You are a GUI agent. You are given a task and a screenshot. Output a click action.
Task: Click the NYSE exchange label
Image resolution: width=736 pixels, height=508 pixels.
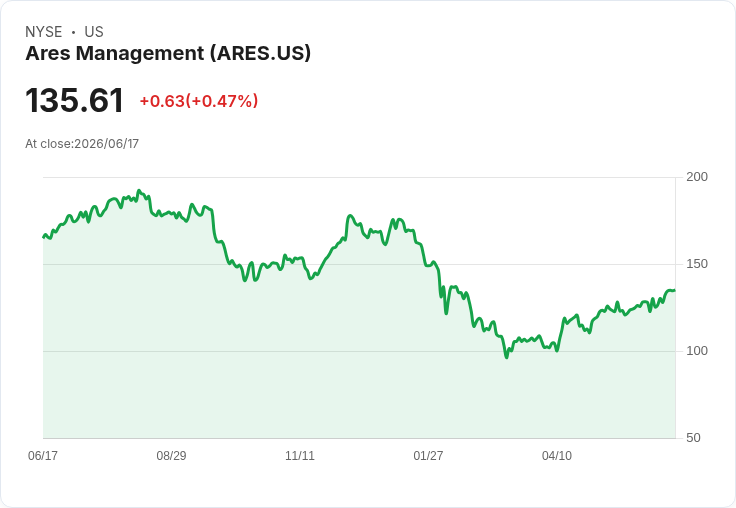[x=44, y=32]
